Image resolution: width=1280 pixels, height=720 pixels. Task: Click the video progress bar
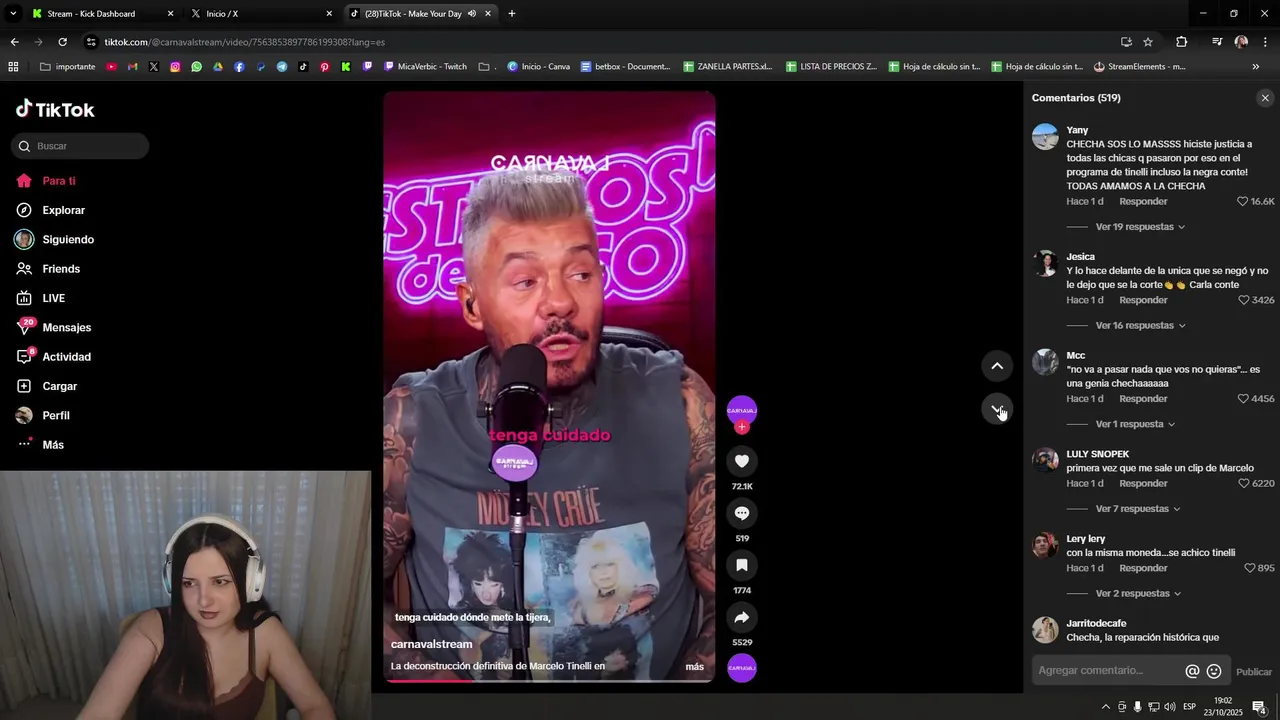(x=549, y=681)
